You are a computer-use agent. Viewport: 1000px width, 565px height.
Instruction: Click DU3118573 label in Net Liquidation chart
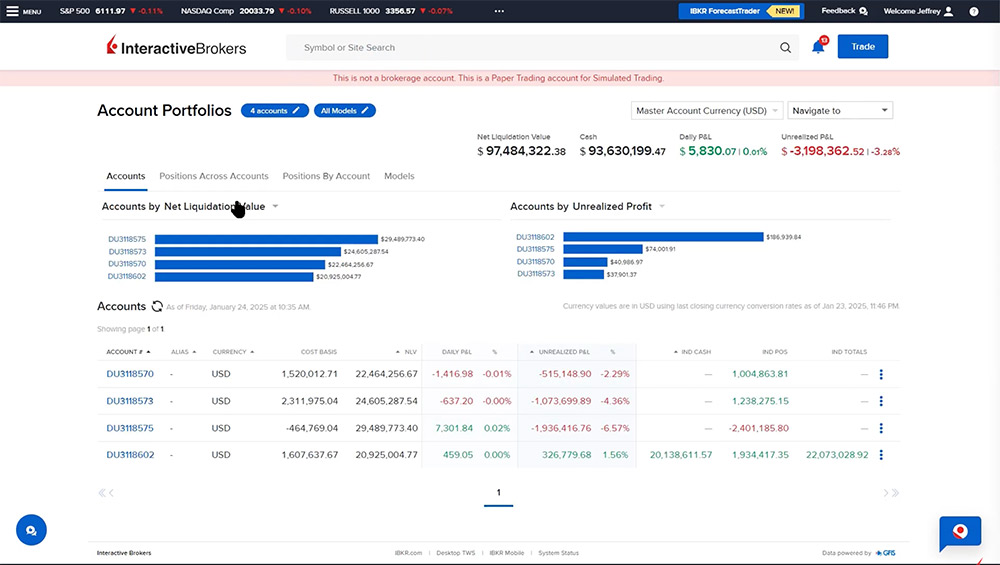[x=127, y=252]
